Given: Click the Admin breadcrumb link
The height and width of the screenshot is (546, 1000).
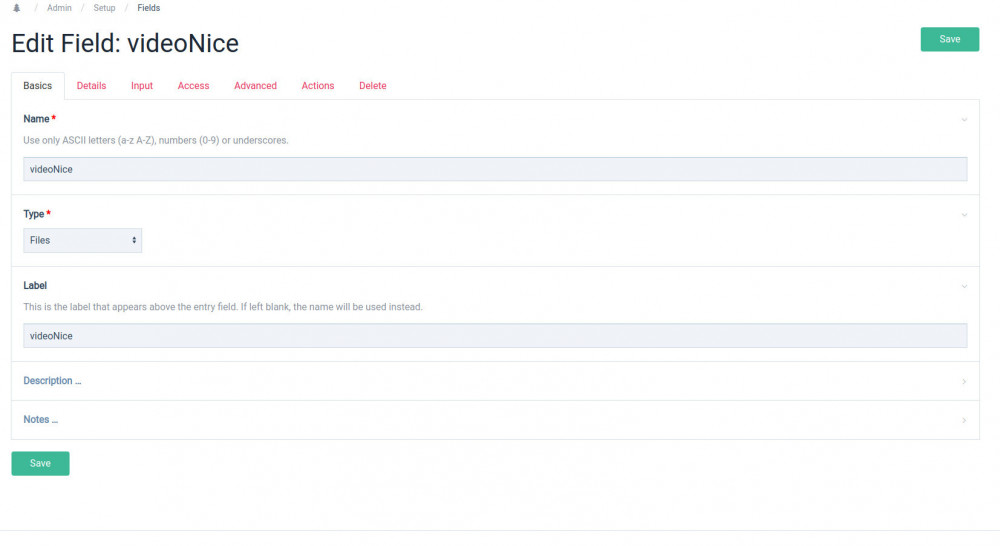Looking at the screenshot, I should point(58,8).
